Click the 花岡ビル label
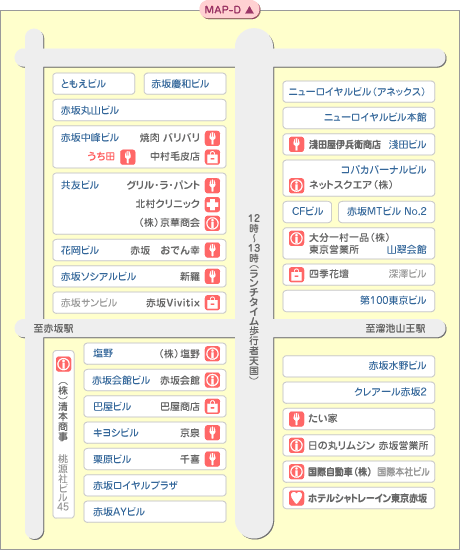460x558 pixels. coord(80,250)
